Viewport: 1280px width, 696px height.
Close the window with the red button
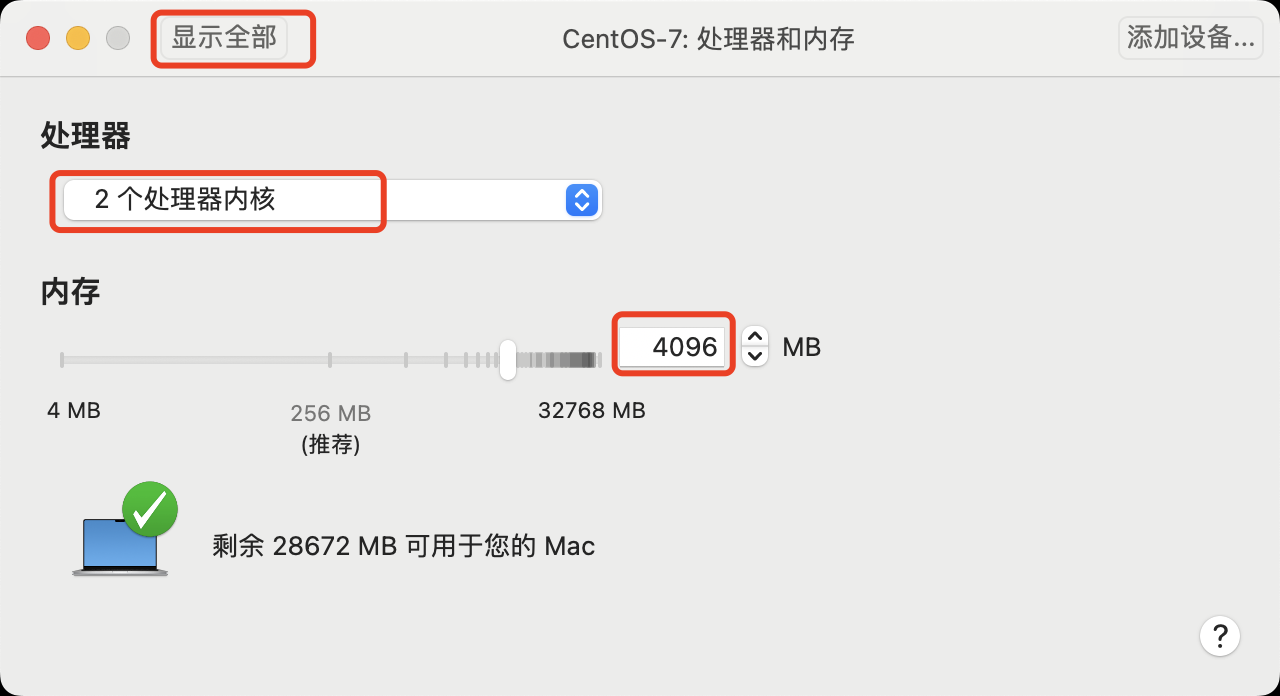click(x=38, y=38)
